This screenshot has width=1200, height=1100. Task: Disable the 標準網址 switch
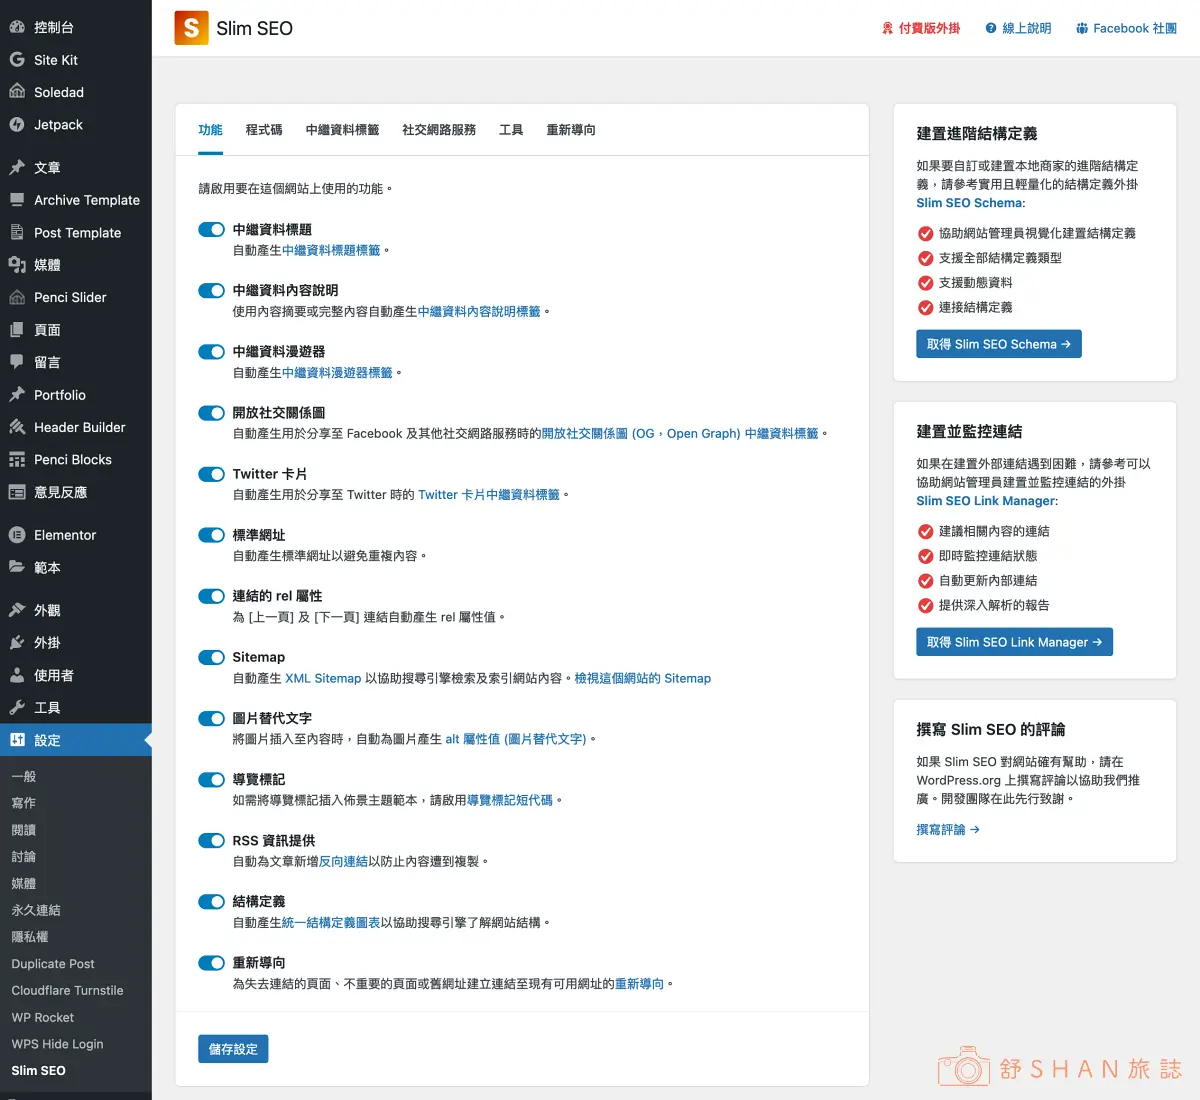211,535
